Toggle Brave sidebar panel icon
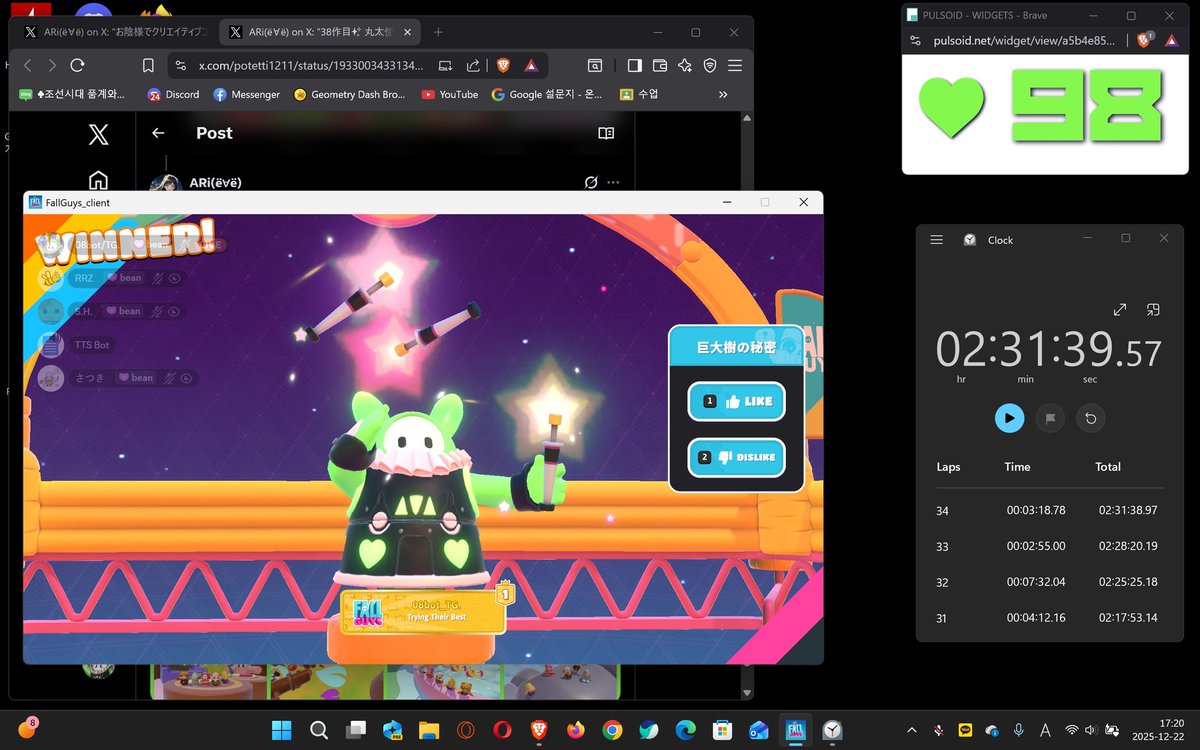 click(634, 65)
